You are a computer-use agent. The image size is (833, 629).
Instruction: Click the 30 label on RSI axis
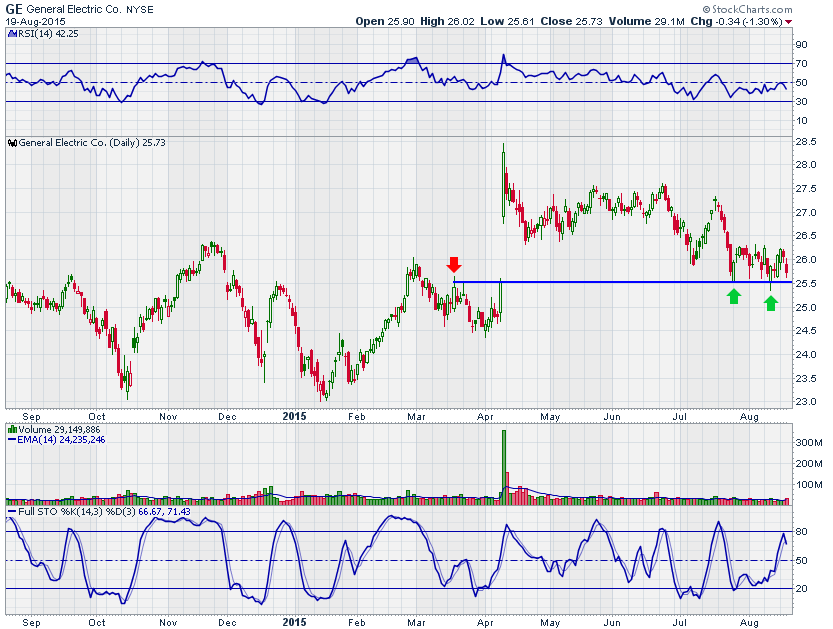(801, 101)
